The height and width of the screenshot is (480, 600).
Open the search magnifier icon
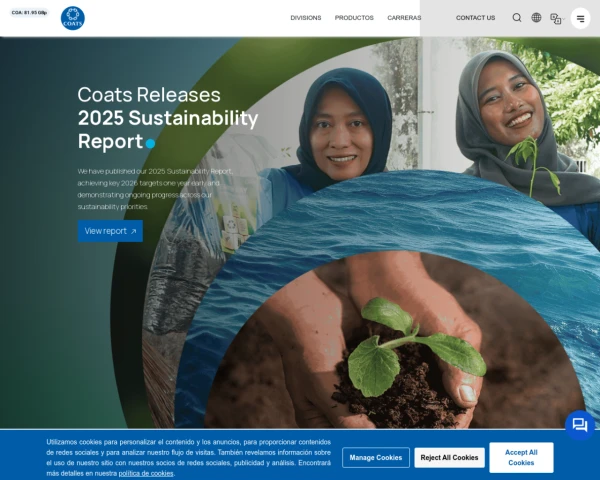point(517,18)
